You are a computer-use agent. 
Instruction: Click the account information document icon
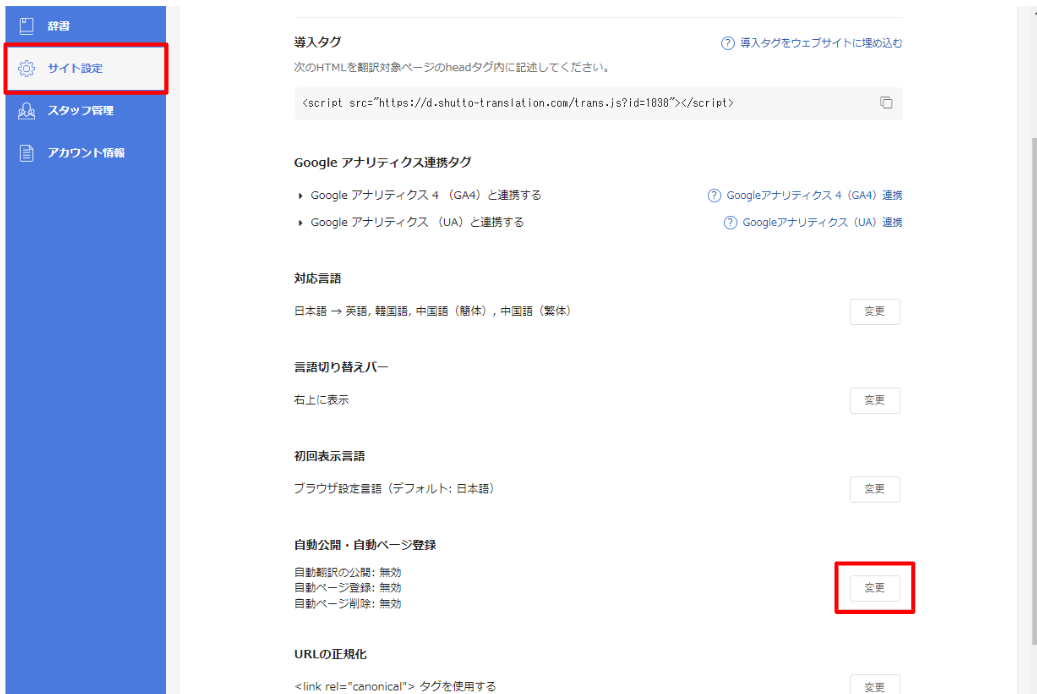click(26, 153)
